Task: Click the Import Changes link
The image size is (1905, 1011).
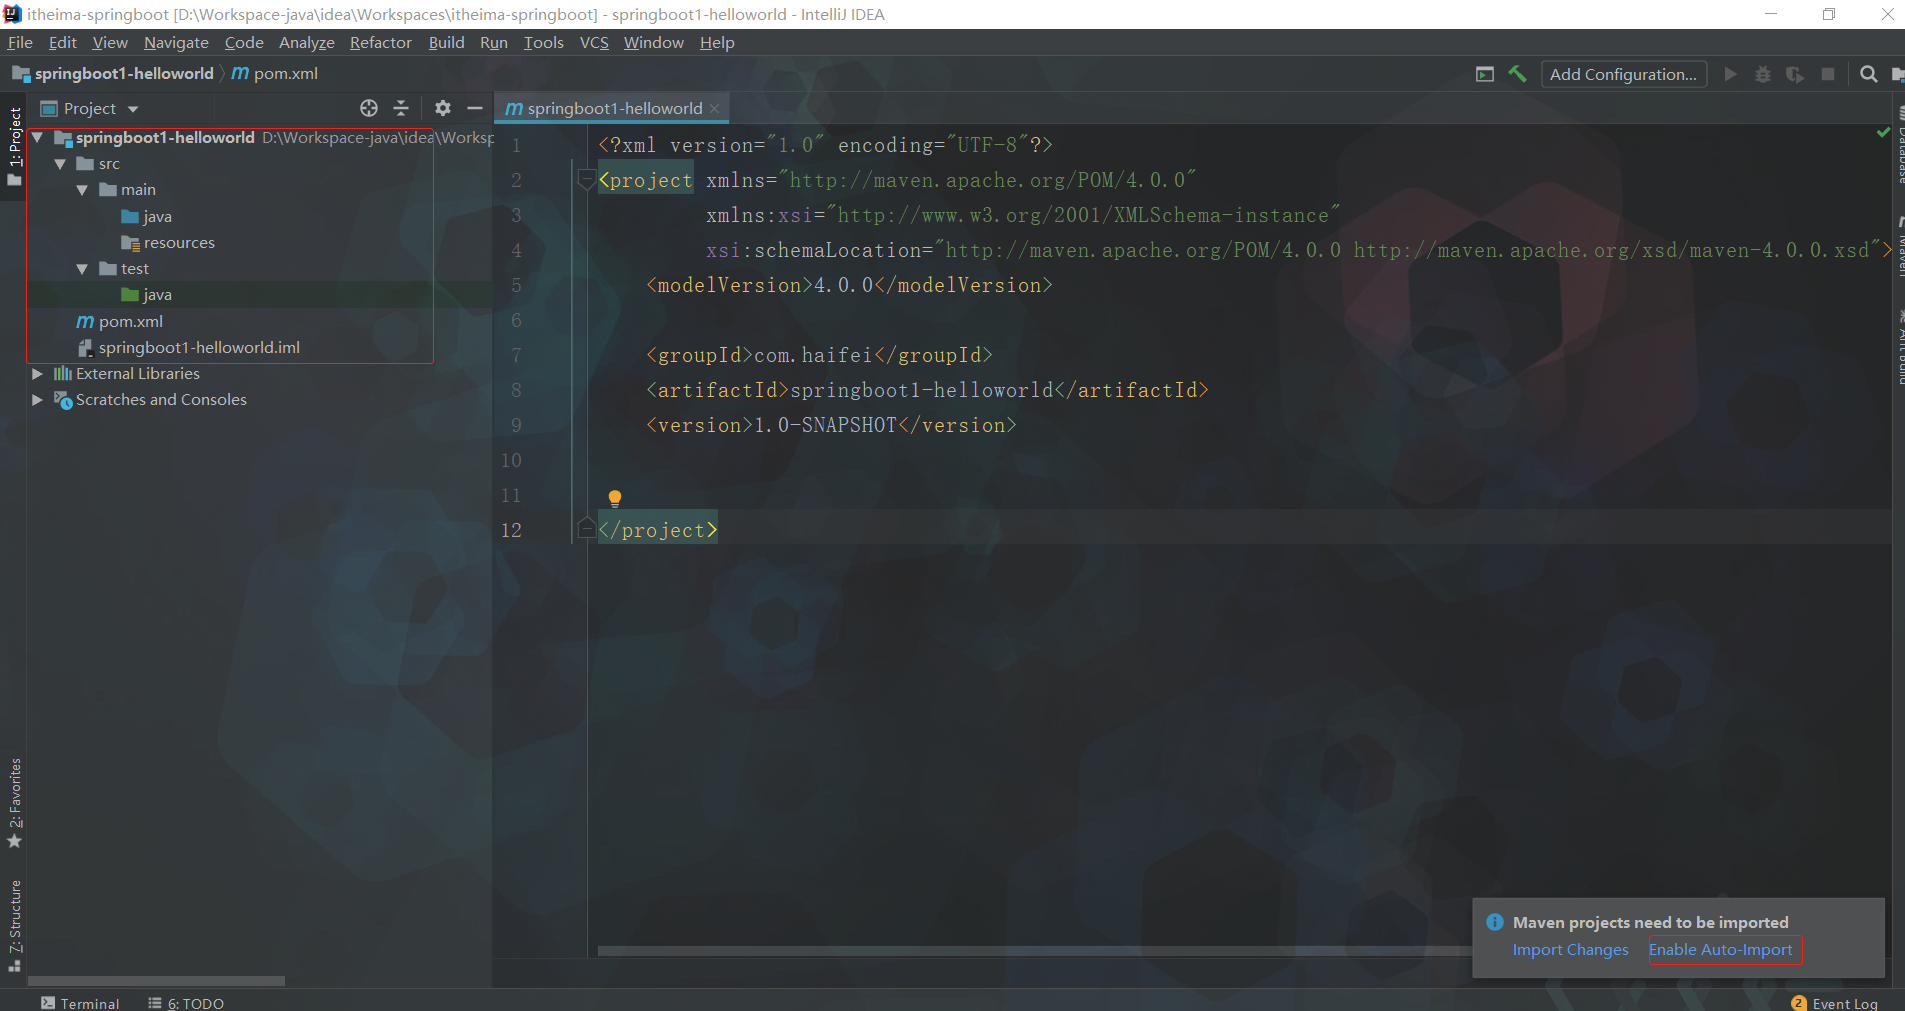Action: point(1570,950)
